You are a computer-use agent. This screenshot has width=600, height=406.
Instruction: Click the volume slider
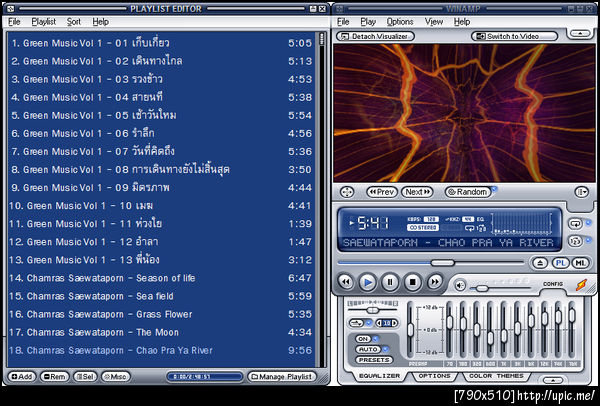[501, 288]
